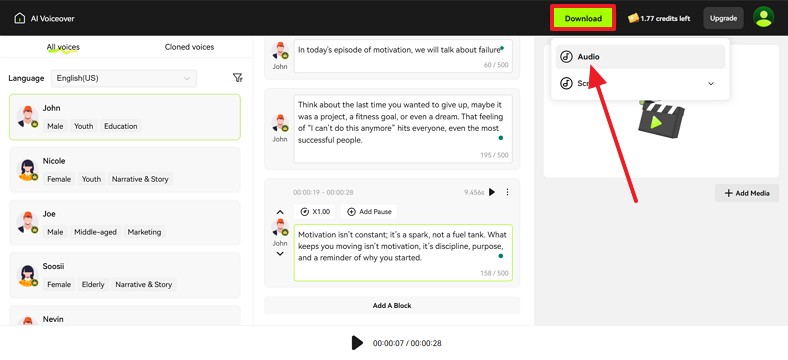Click the John avatar on third script block
Viewport: 788px width, 360px height.
click(x=280, y=228)
